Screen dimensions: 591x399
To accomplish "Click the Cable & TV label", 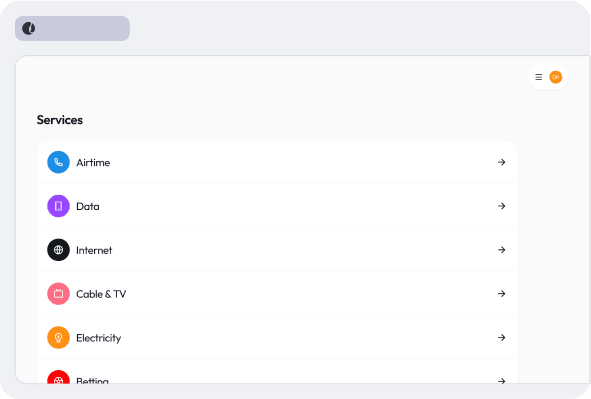I will 101,294.
